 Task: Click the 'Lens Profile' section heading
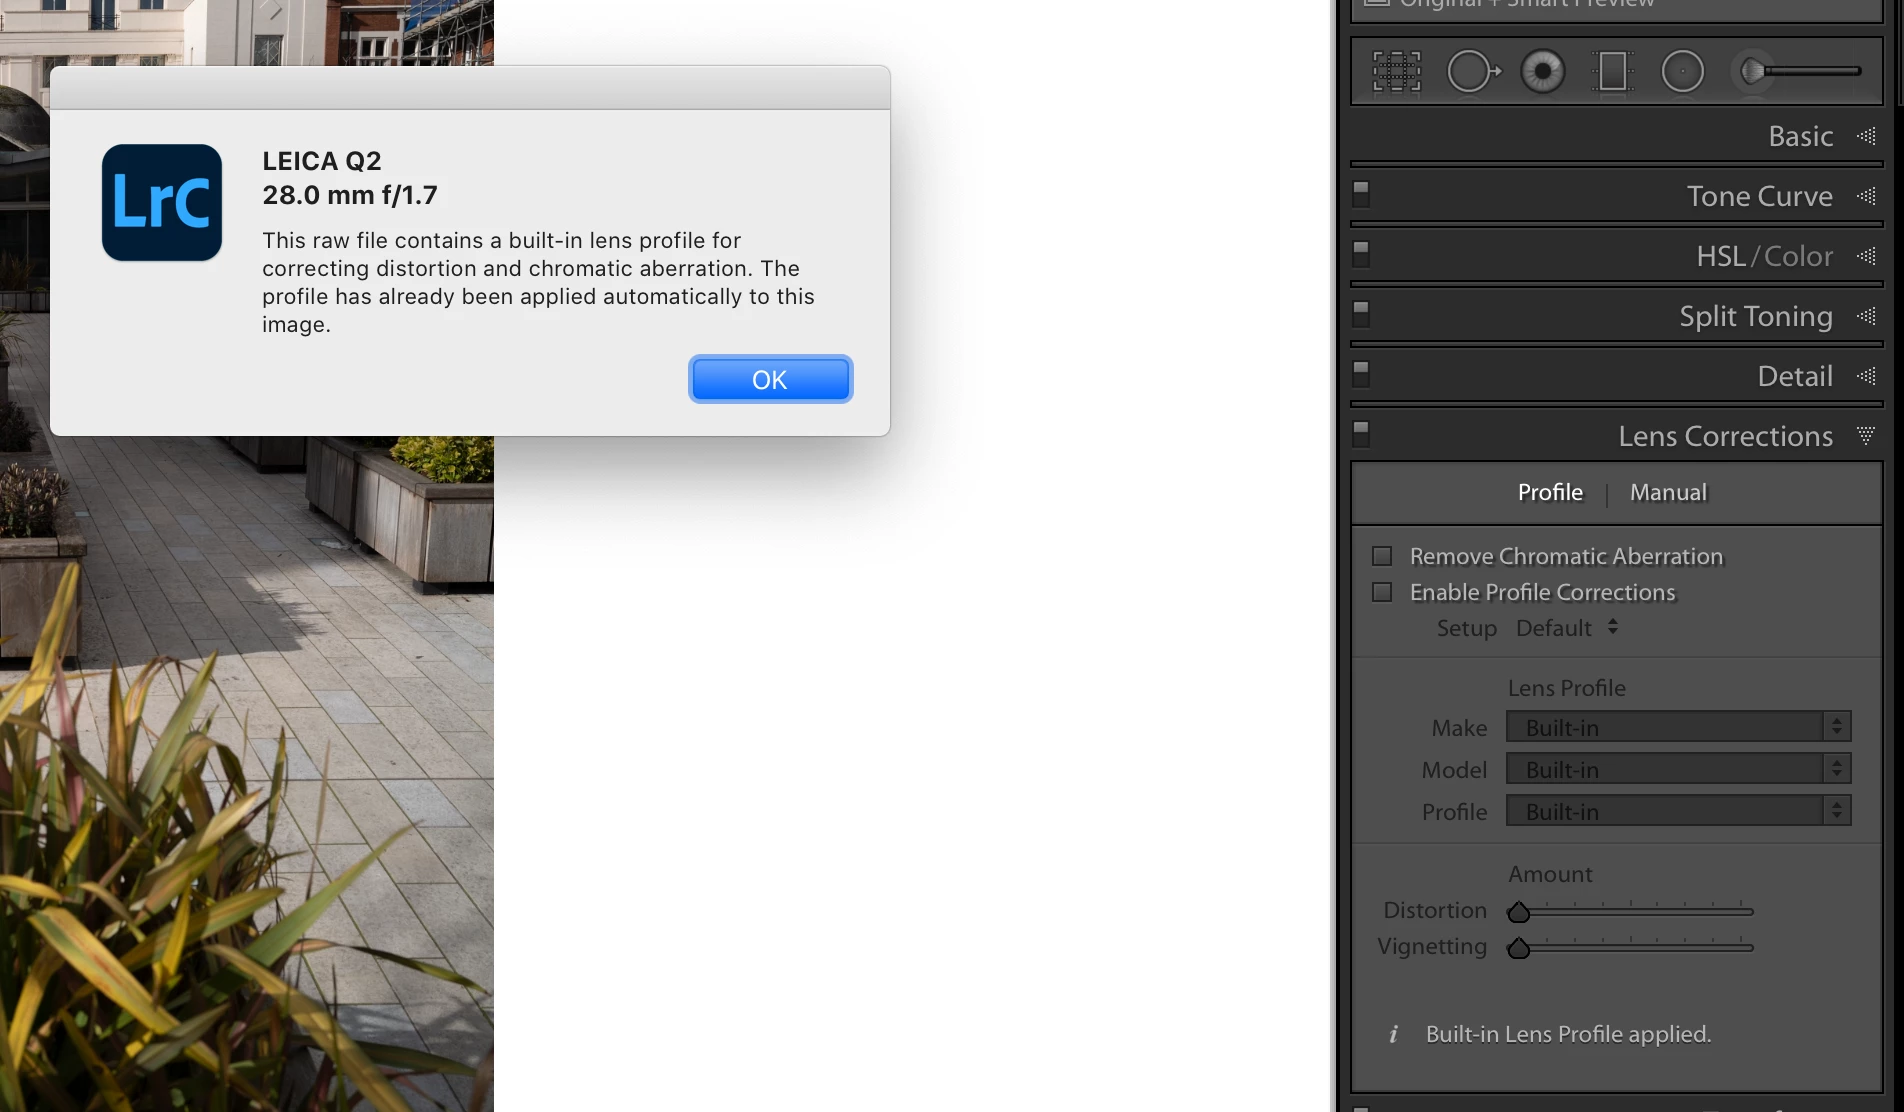tap(1566, 688)
